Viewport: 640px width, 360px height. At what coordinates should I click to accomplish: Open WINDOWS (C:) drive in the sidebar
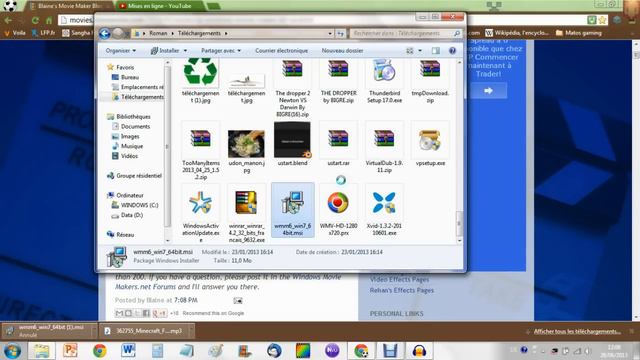pos(139,205)
